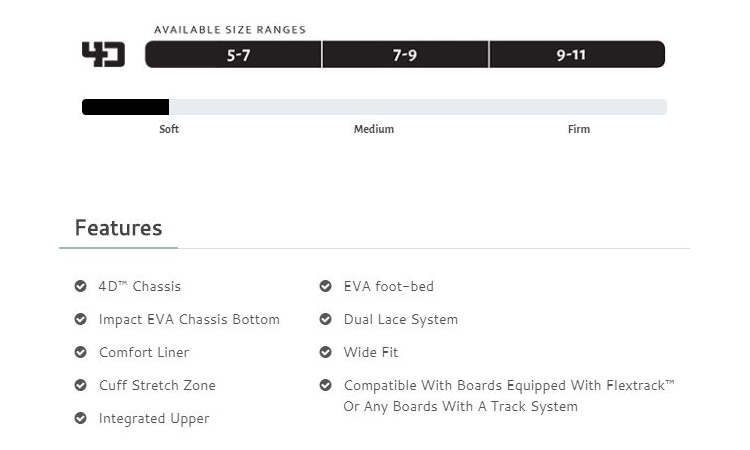
Task: Choose the 7-9 size range
Action: [x=405, y=55]
